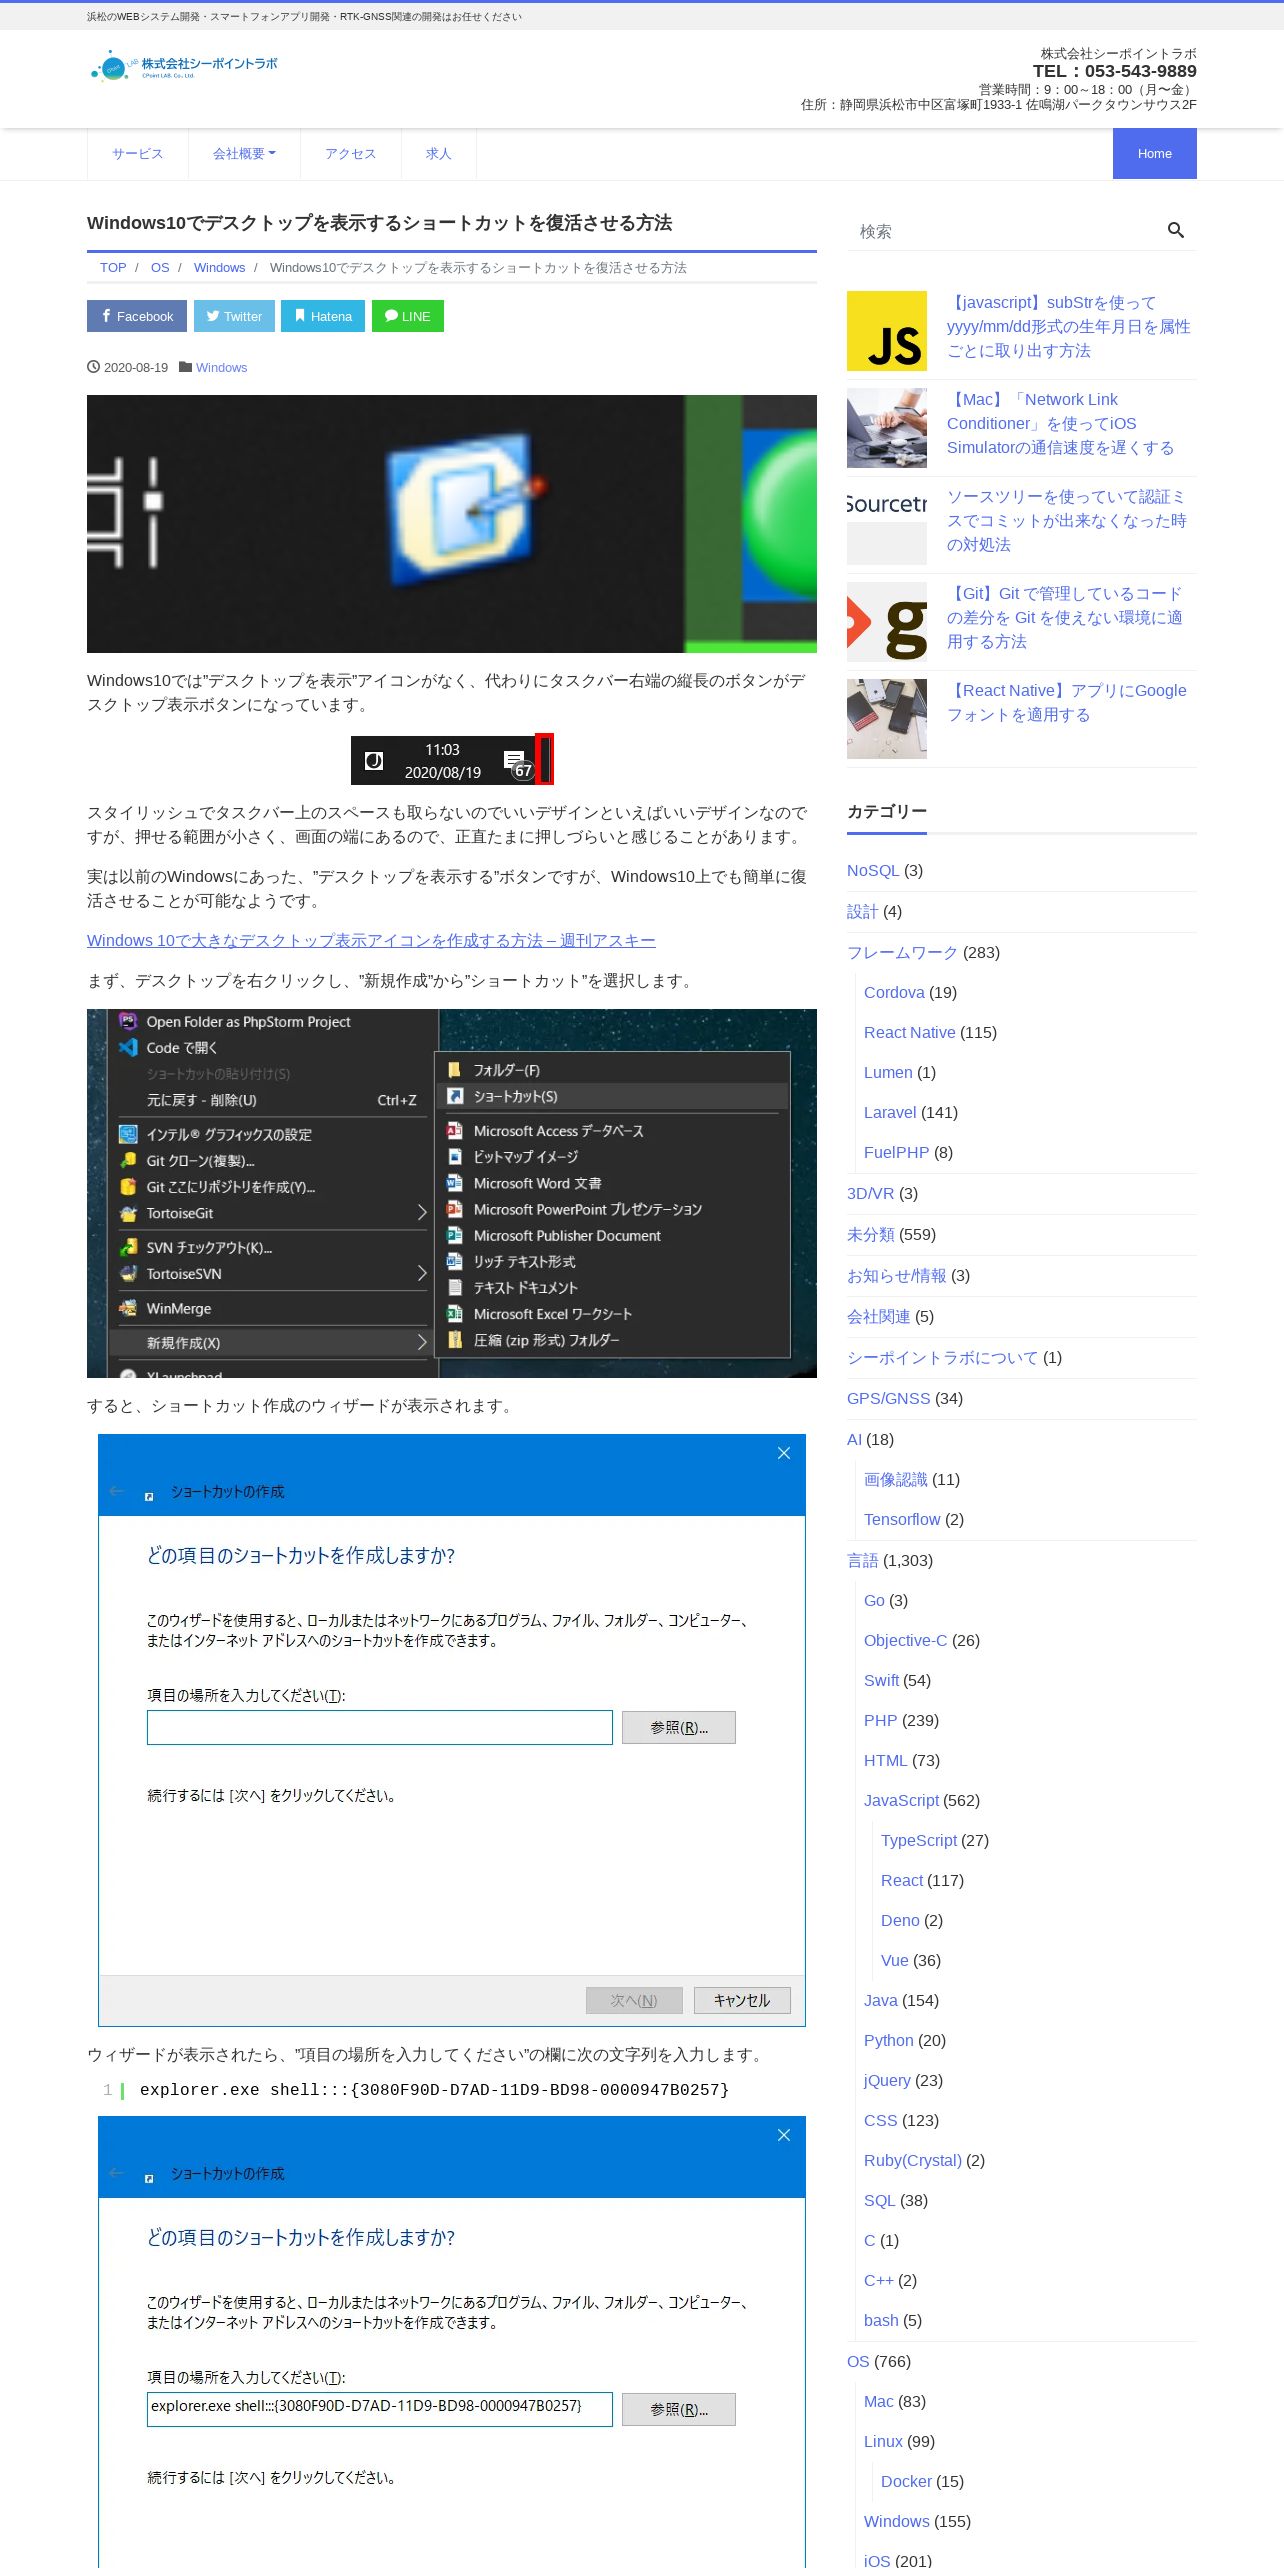Open the Lumen category

[x=888, y=1073]
